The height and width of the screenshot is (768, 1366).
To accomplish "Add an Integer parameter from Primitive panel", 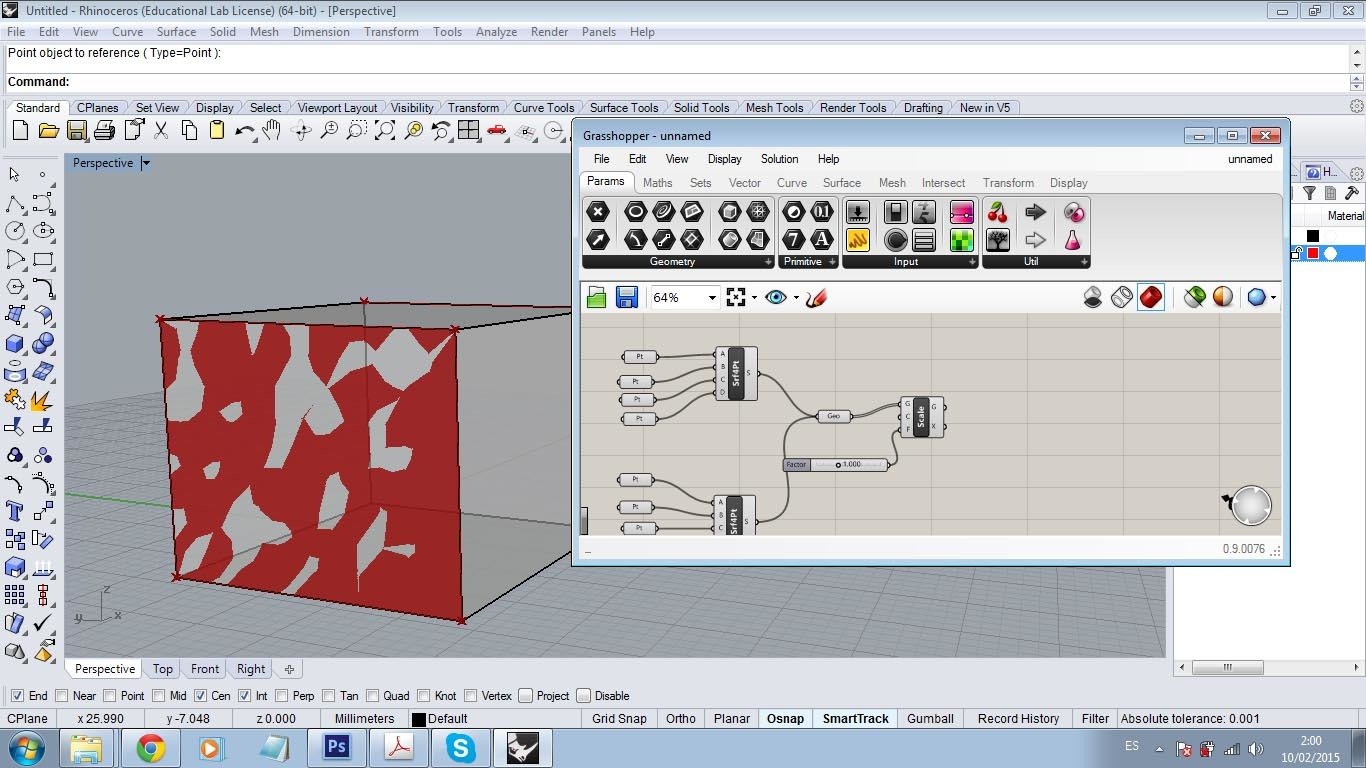I will pyautogui.click(x=793, y=239).
